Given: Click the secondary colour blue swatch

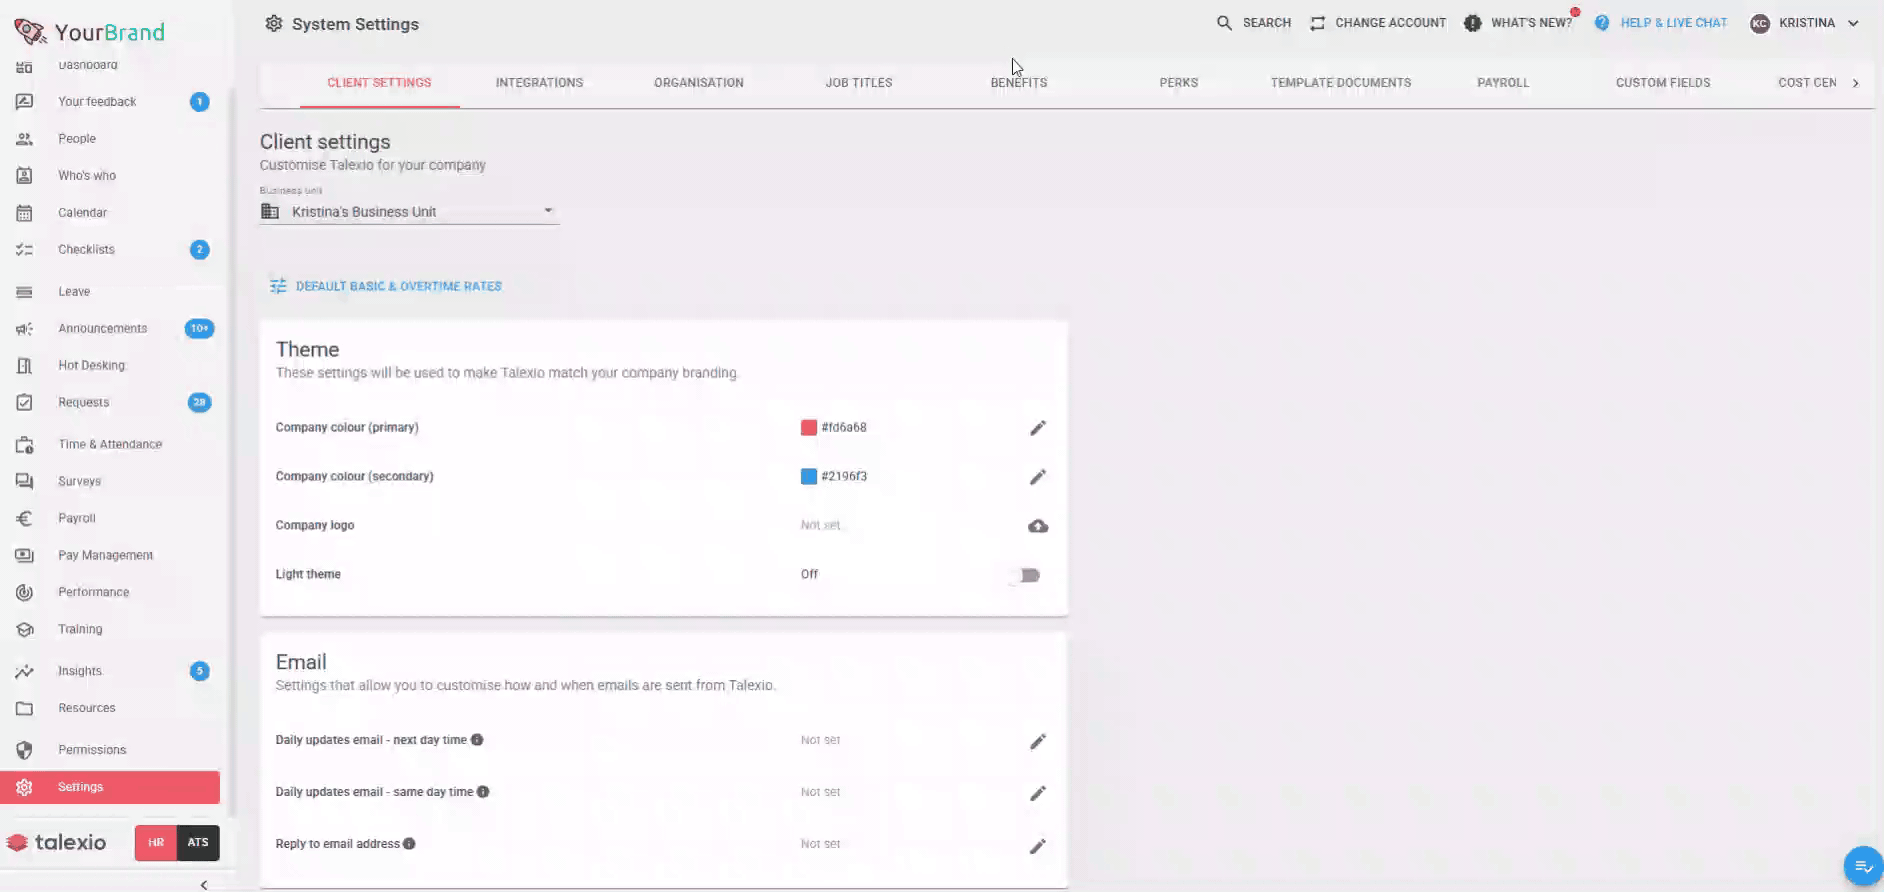Looking at the screenshot, I should point(809,477).
